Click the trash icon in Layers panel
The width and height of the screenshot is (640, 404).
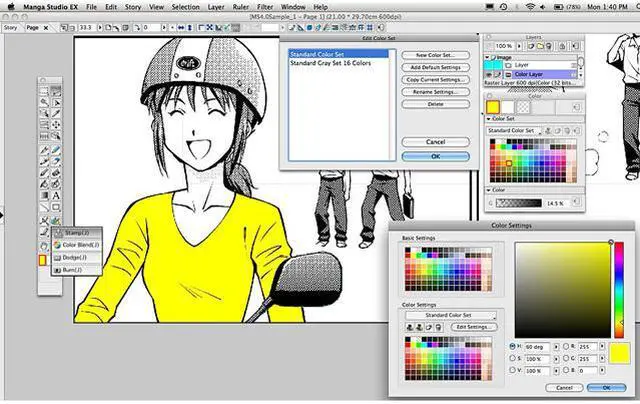(x=549, y=46)
